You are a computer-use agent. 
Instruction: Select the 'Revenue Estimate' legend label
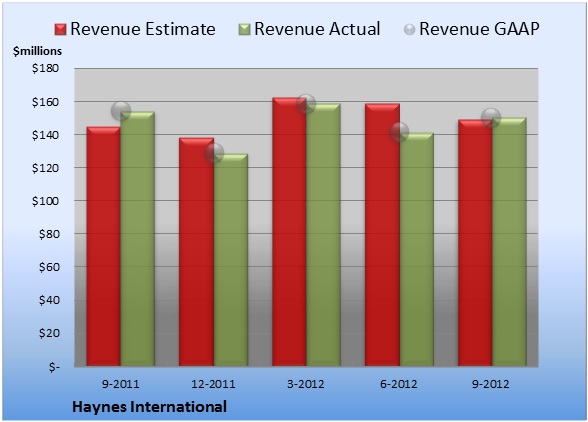(x=143, y=29)
